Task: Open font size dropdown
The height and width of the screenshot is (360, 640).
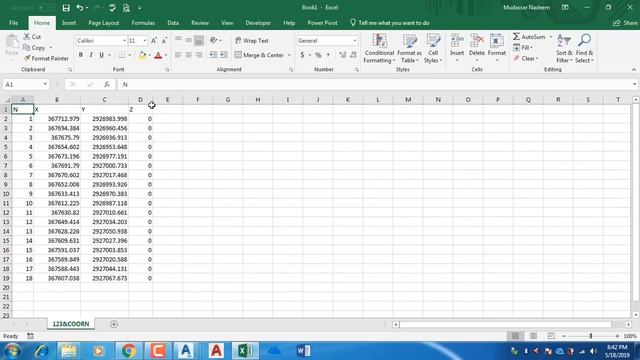Action: [x=144, y=41]
